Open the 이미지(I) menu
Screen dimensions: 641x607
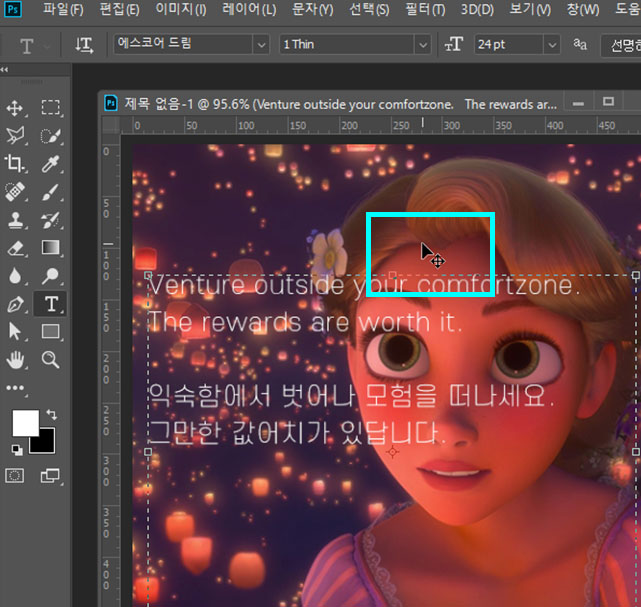[181, 9]
